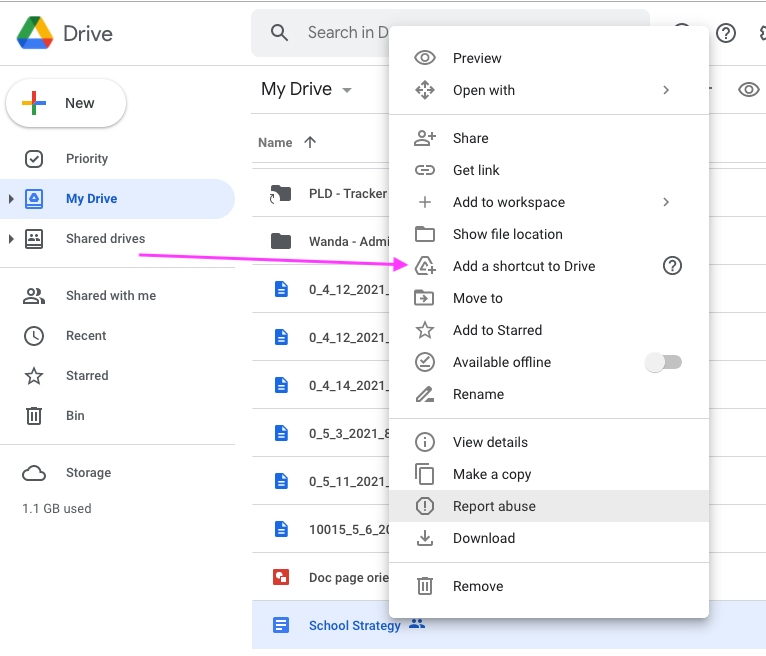
Task: Expand the Open with submenu chevron
Action: [x=666, y=90]
